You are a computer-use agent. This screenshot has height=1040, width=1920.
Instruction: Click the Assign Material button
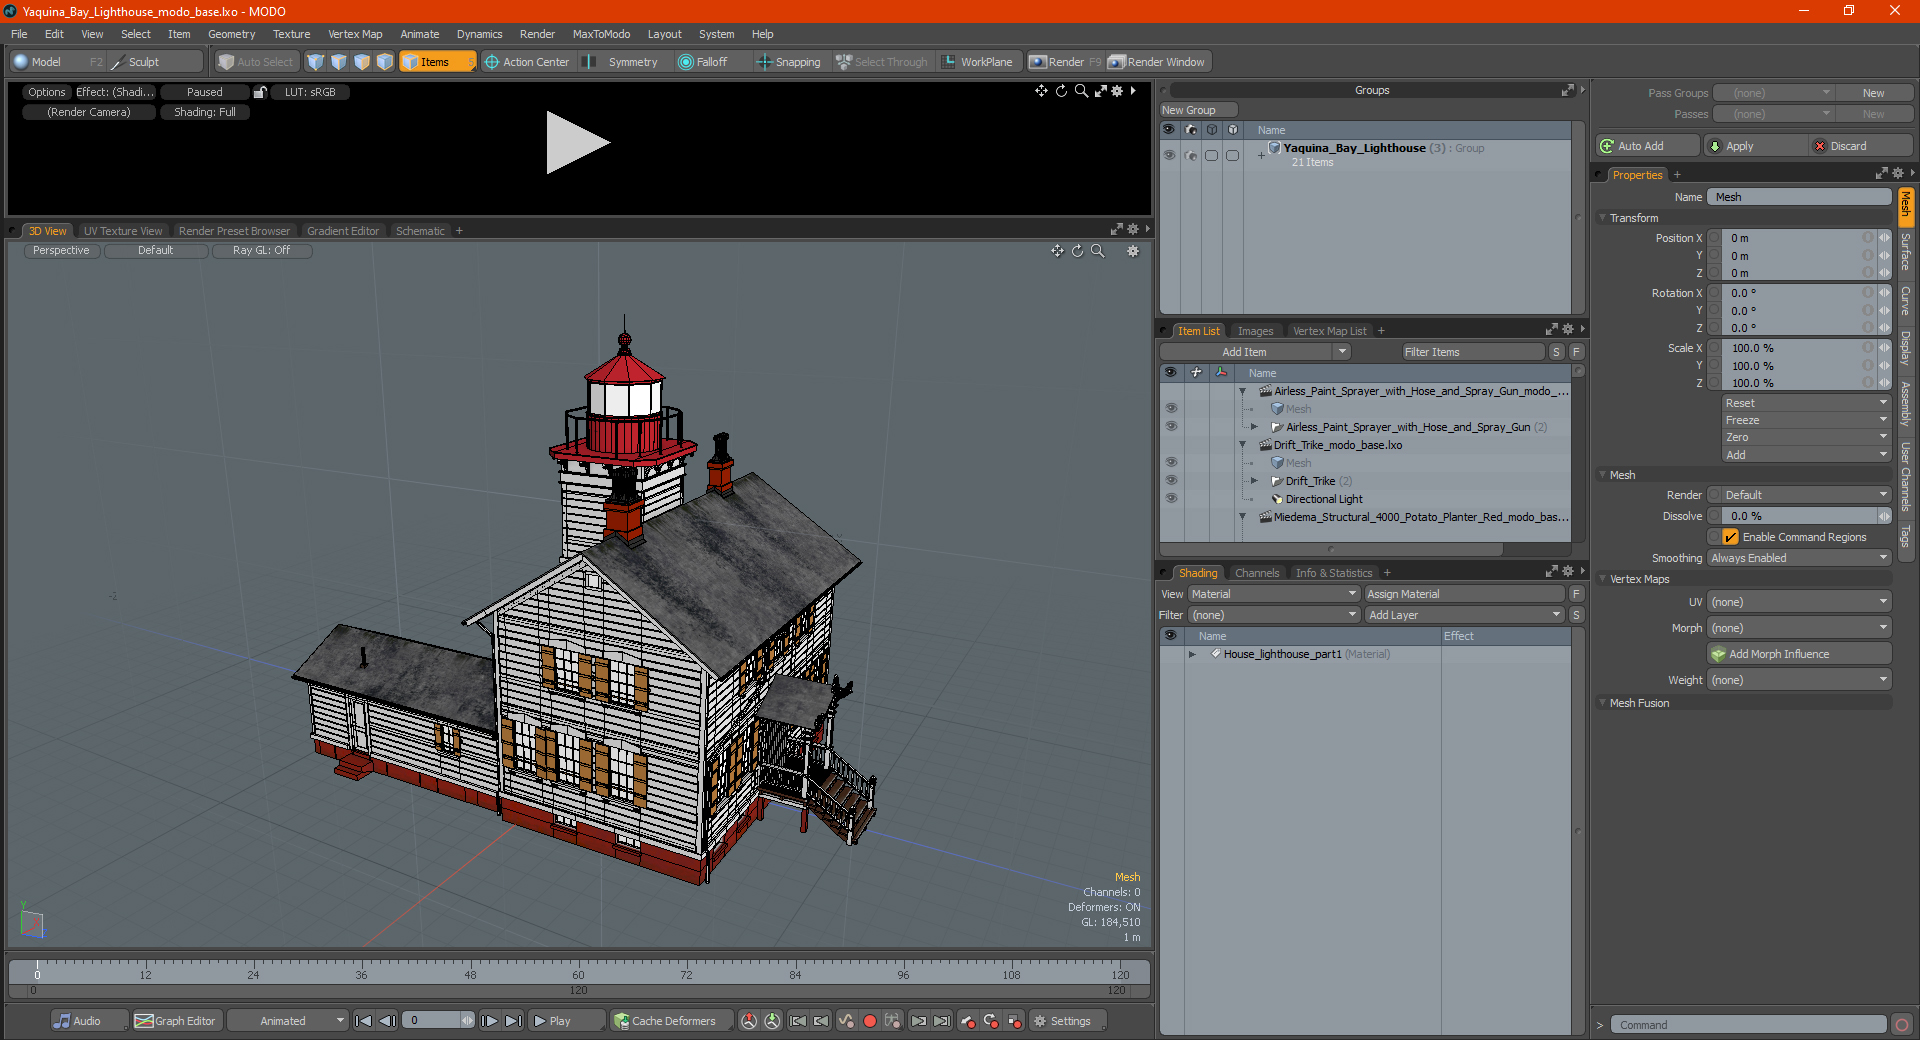[1465, 594]
